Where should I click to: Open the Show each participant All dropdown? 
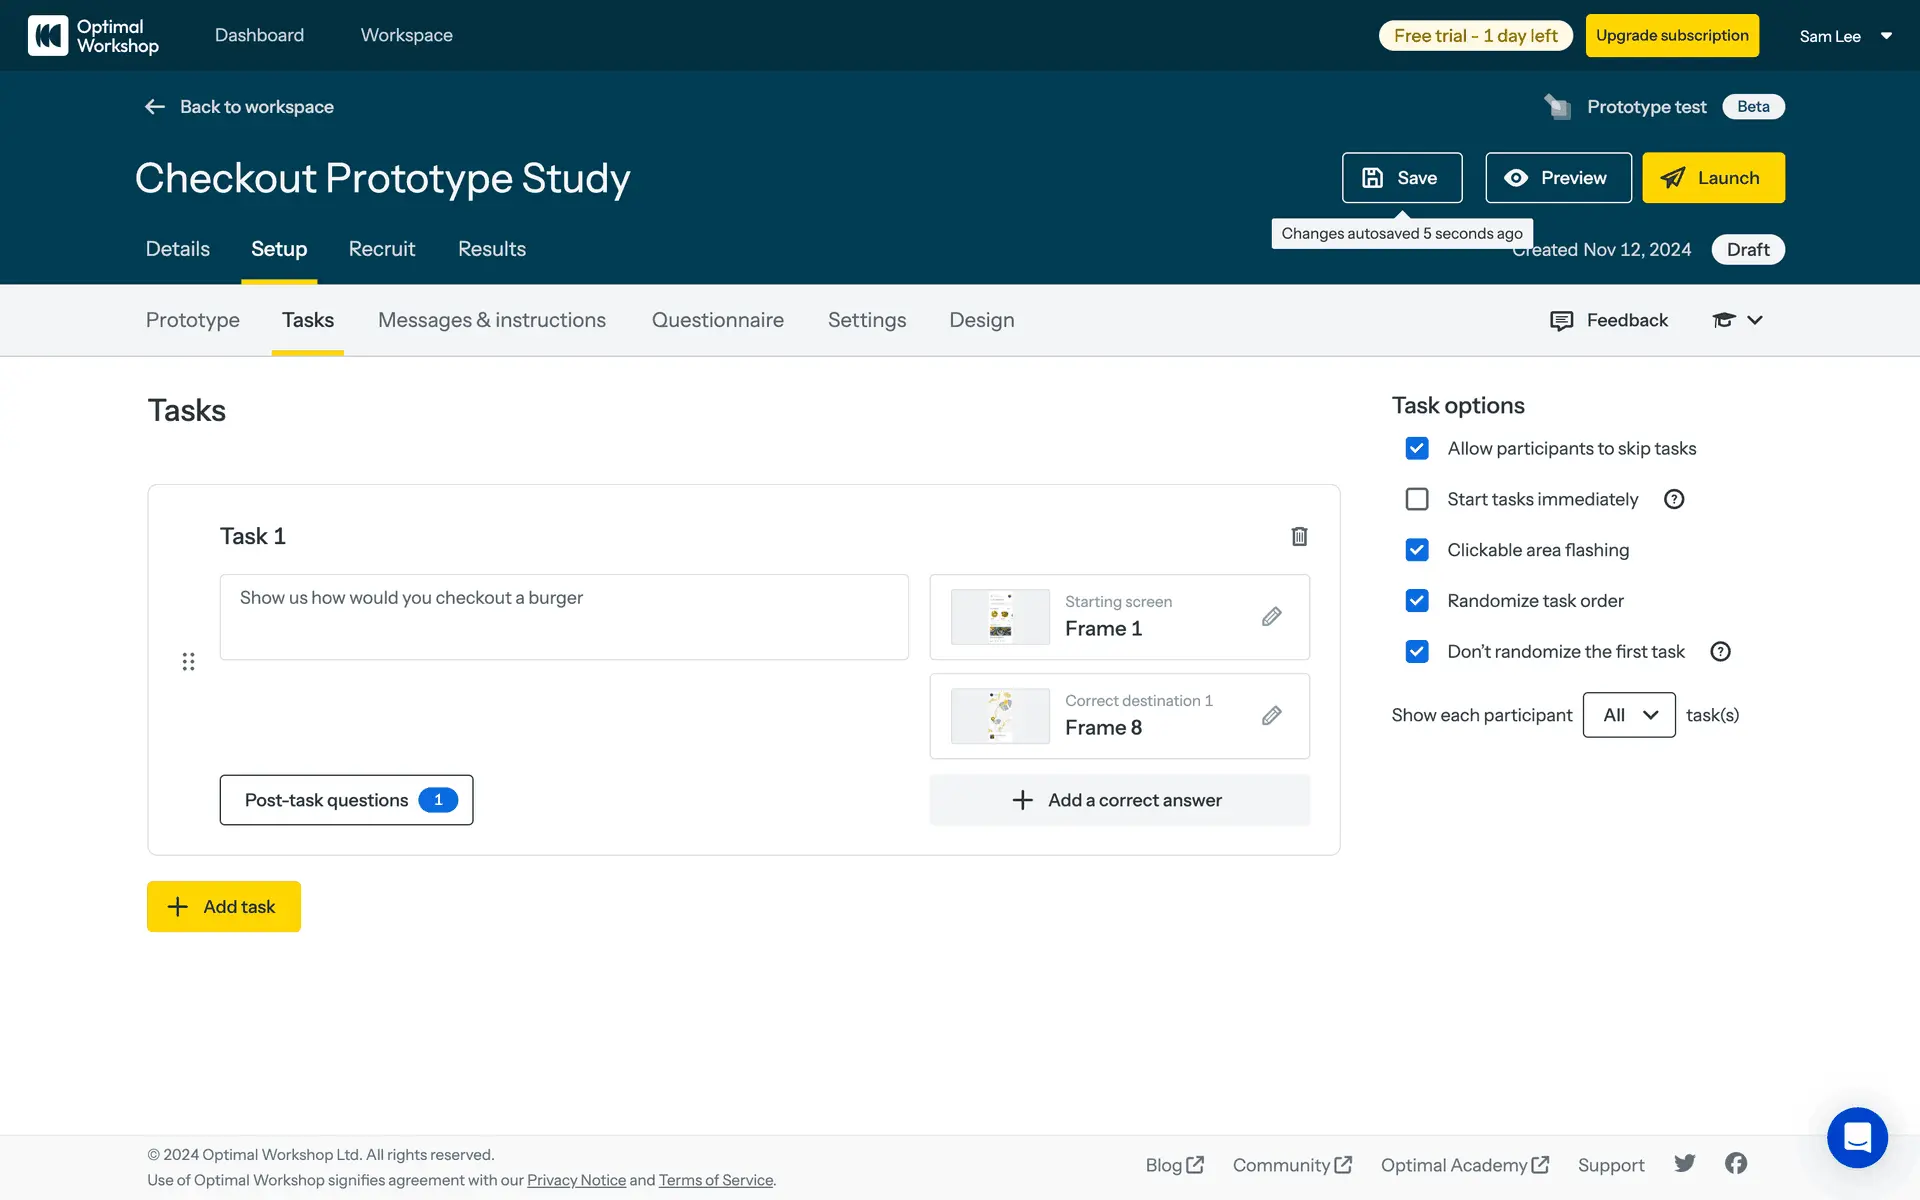1629,715
